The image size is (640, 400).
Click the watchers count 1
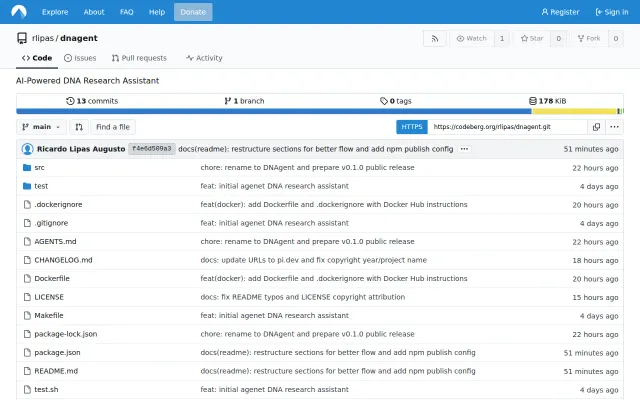click(502, 38)
